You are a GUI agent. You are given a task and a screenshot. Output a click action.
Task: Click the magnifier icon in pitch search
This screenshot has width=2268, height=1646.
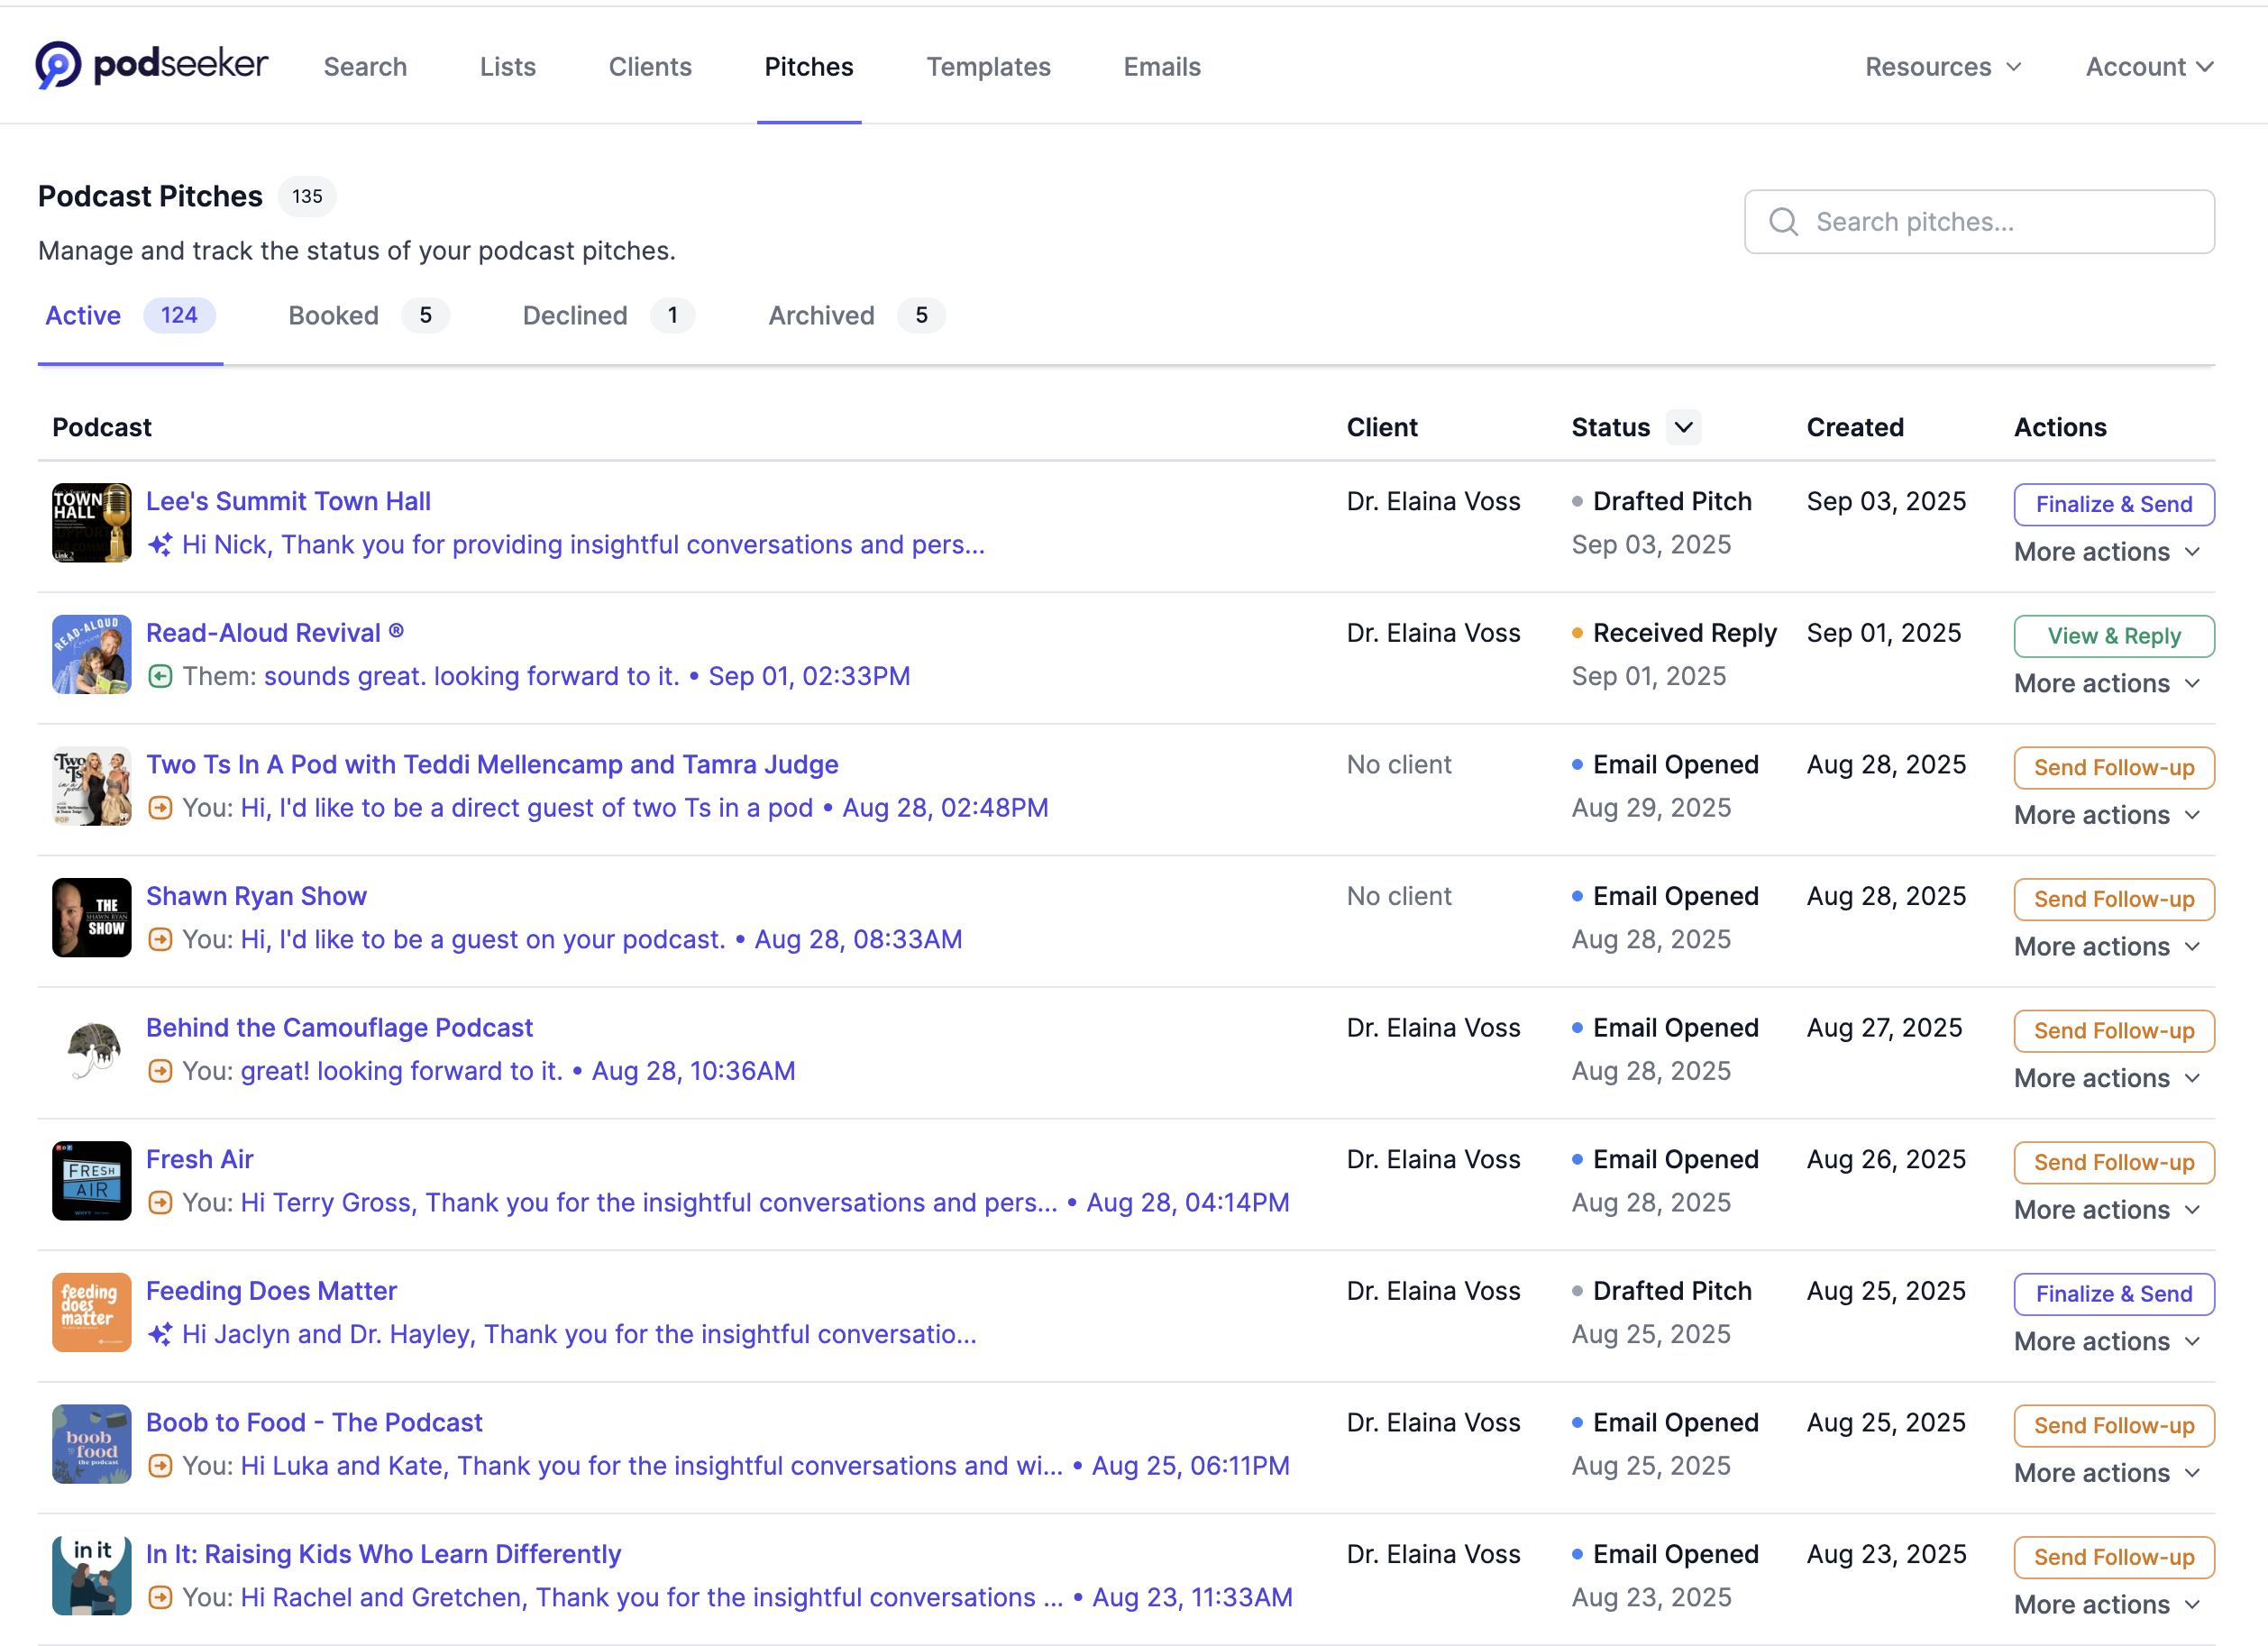tap(1783, 222)
